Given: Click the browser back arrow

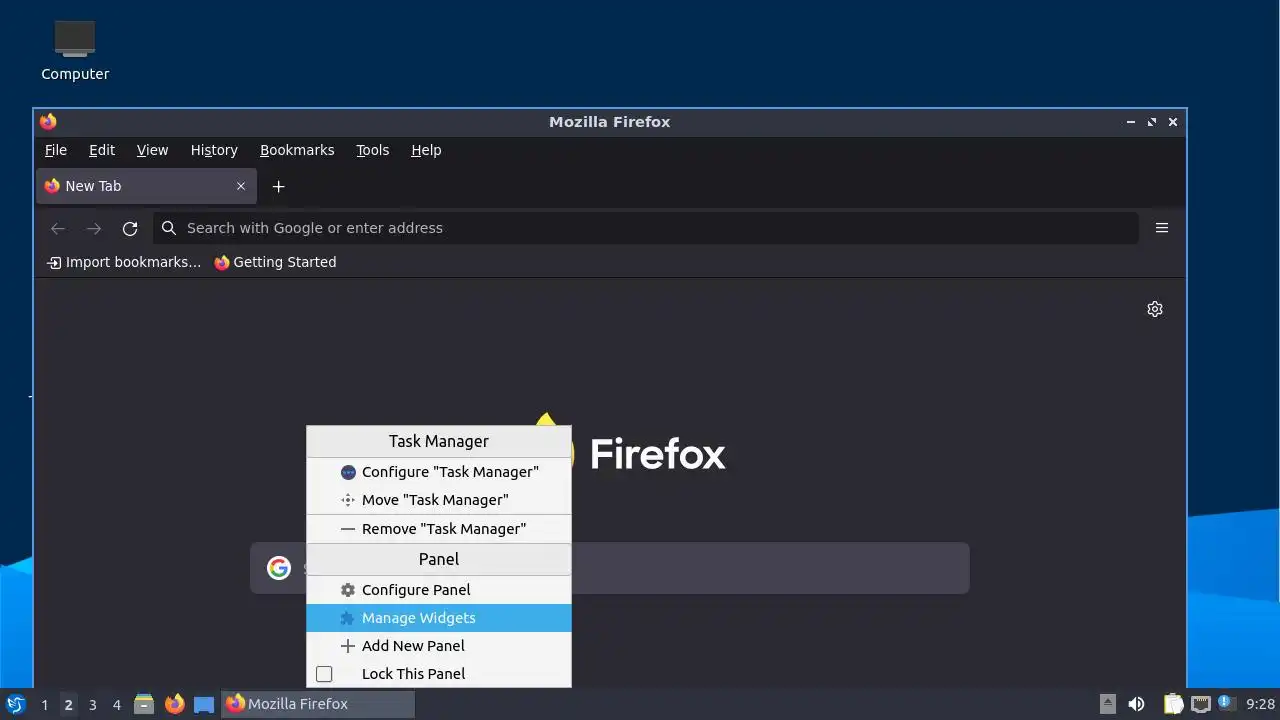Looking at the screenshot, I should (58, 228).
